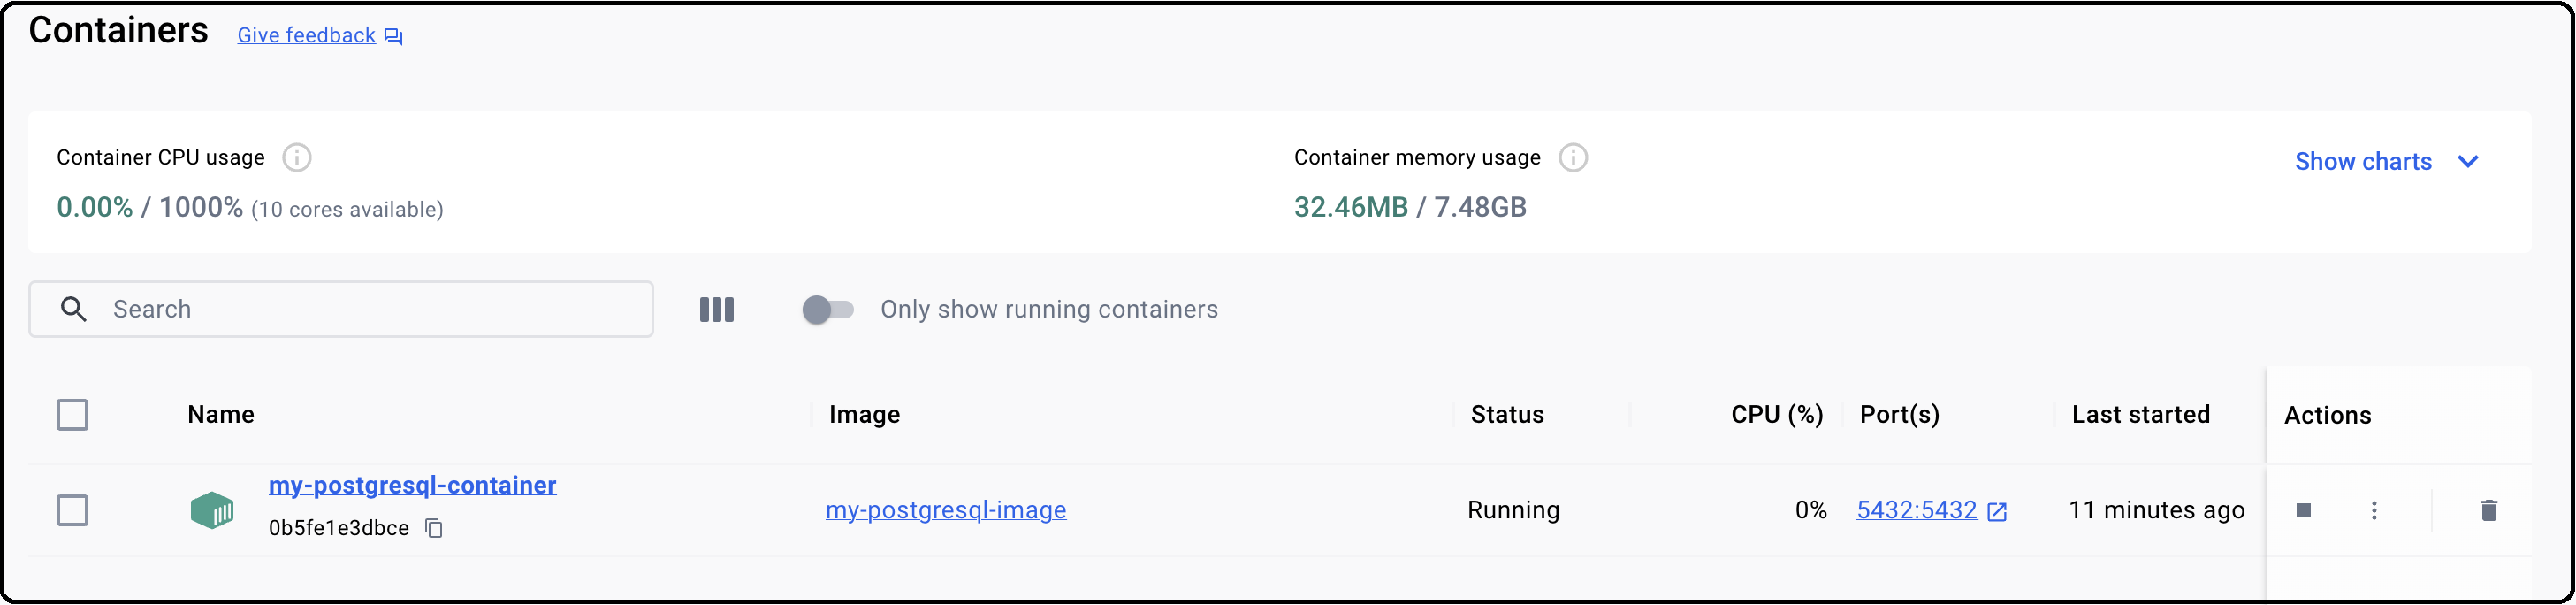Toggle Only show running containers
Screen dimensions: 2576x605
pyautogui.click(x=828, y=310)
